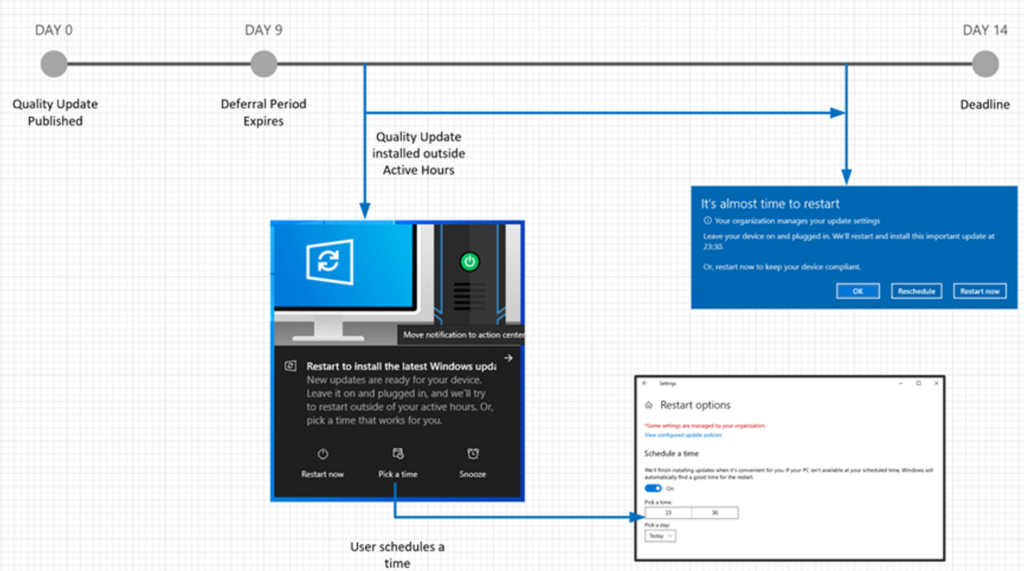The image size is (1024, 571).
Task: Close the Settings Restart options window
Action: 936,383
